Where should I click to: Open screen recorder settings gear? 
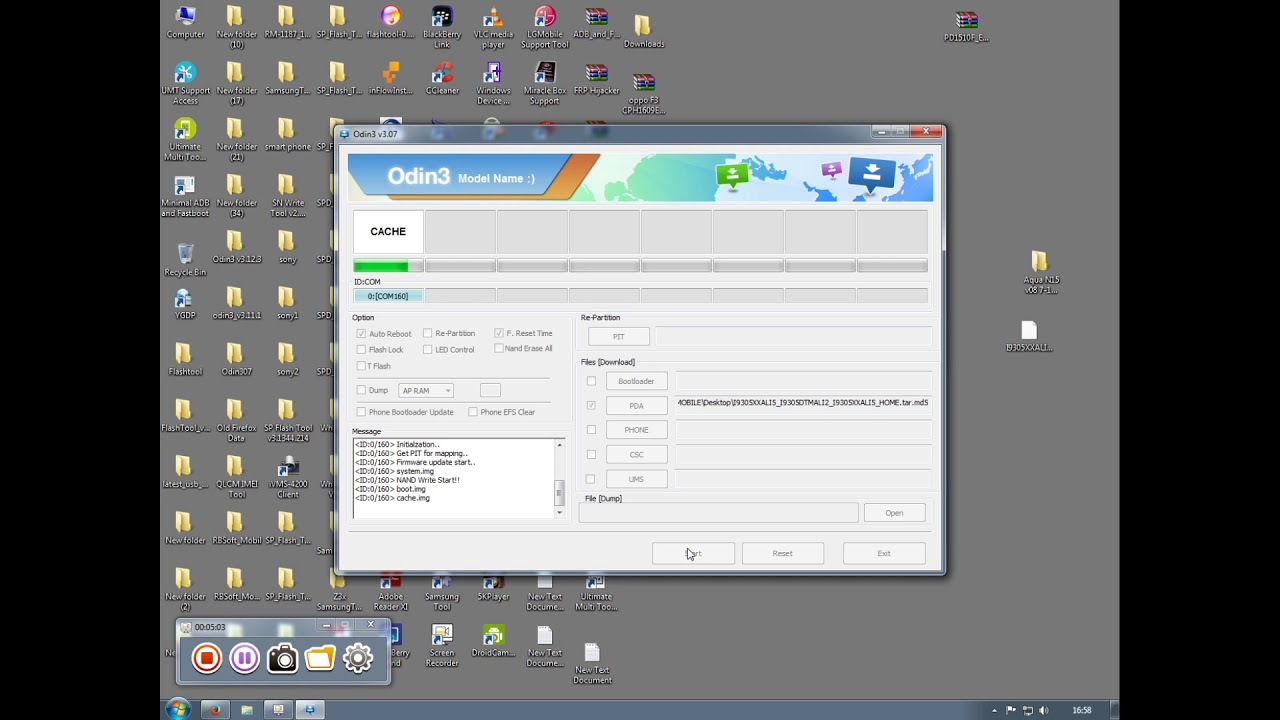coord(358,658)
